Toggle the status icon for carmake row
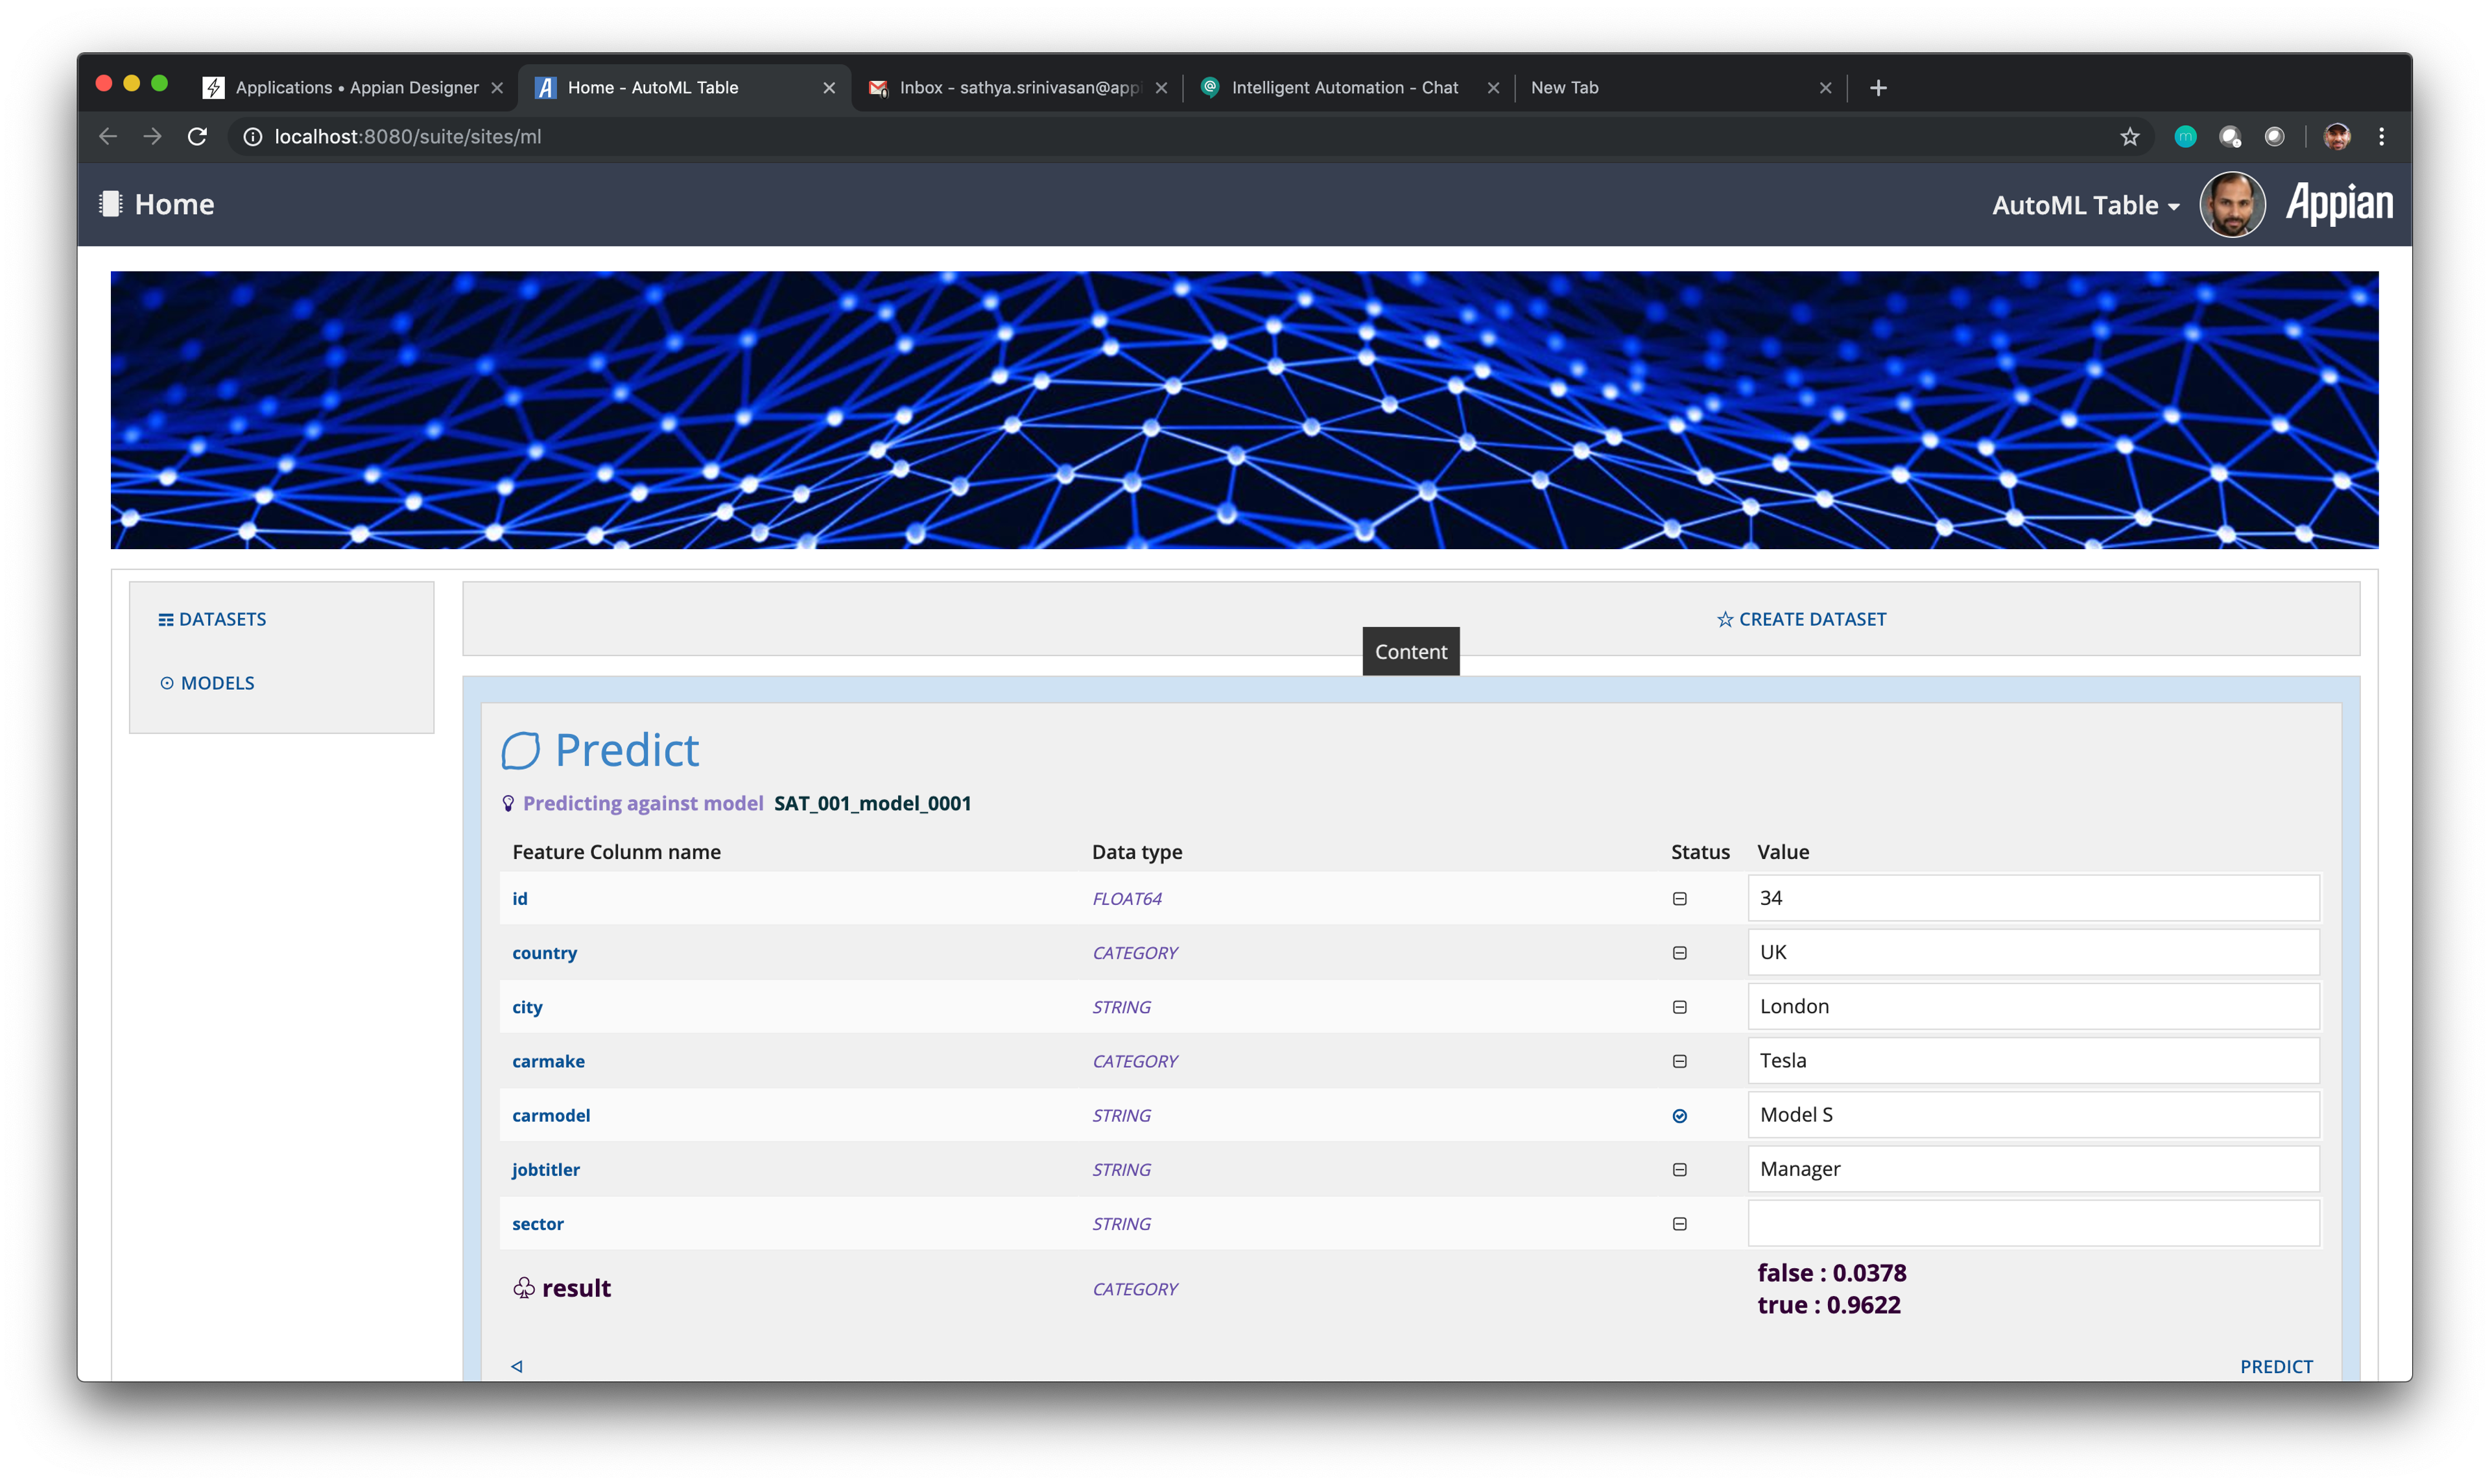The image size is (2490, 1484). tap(1679, 1061)
